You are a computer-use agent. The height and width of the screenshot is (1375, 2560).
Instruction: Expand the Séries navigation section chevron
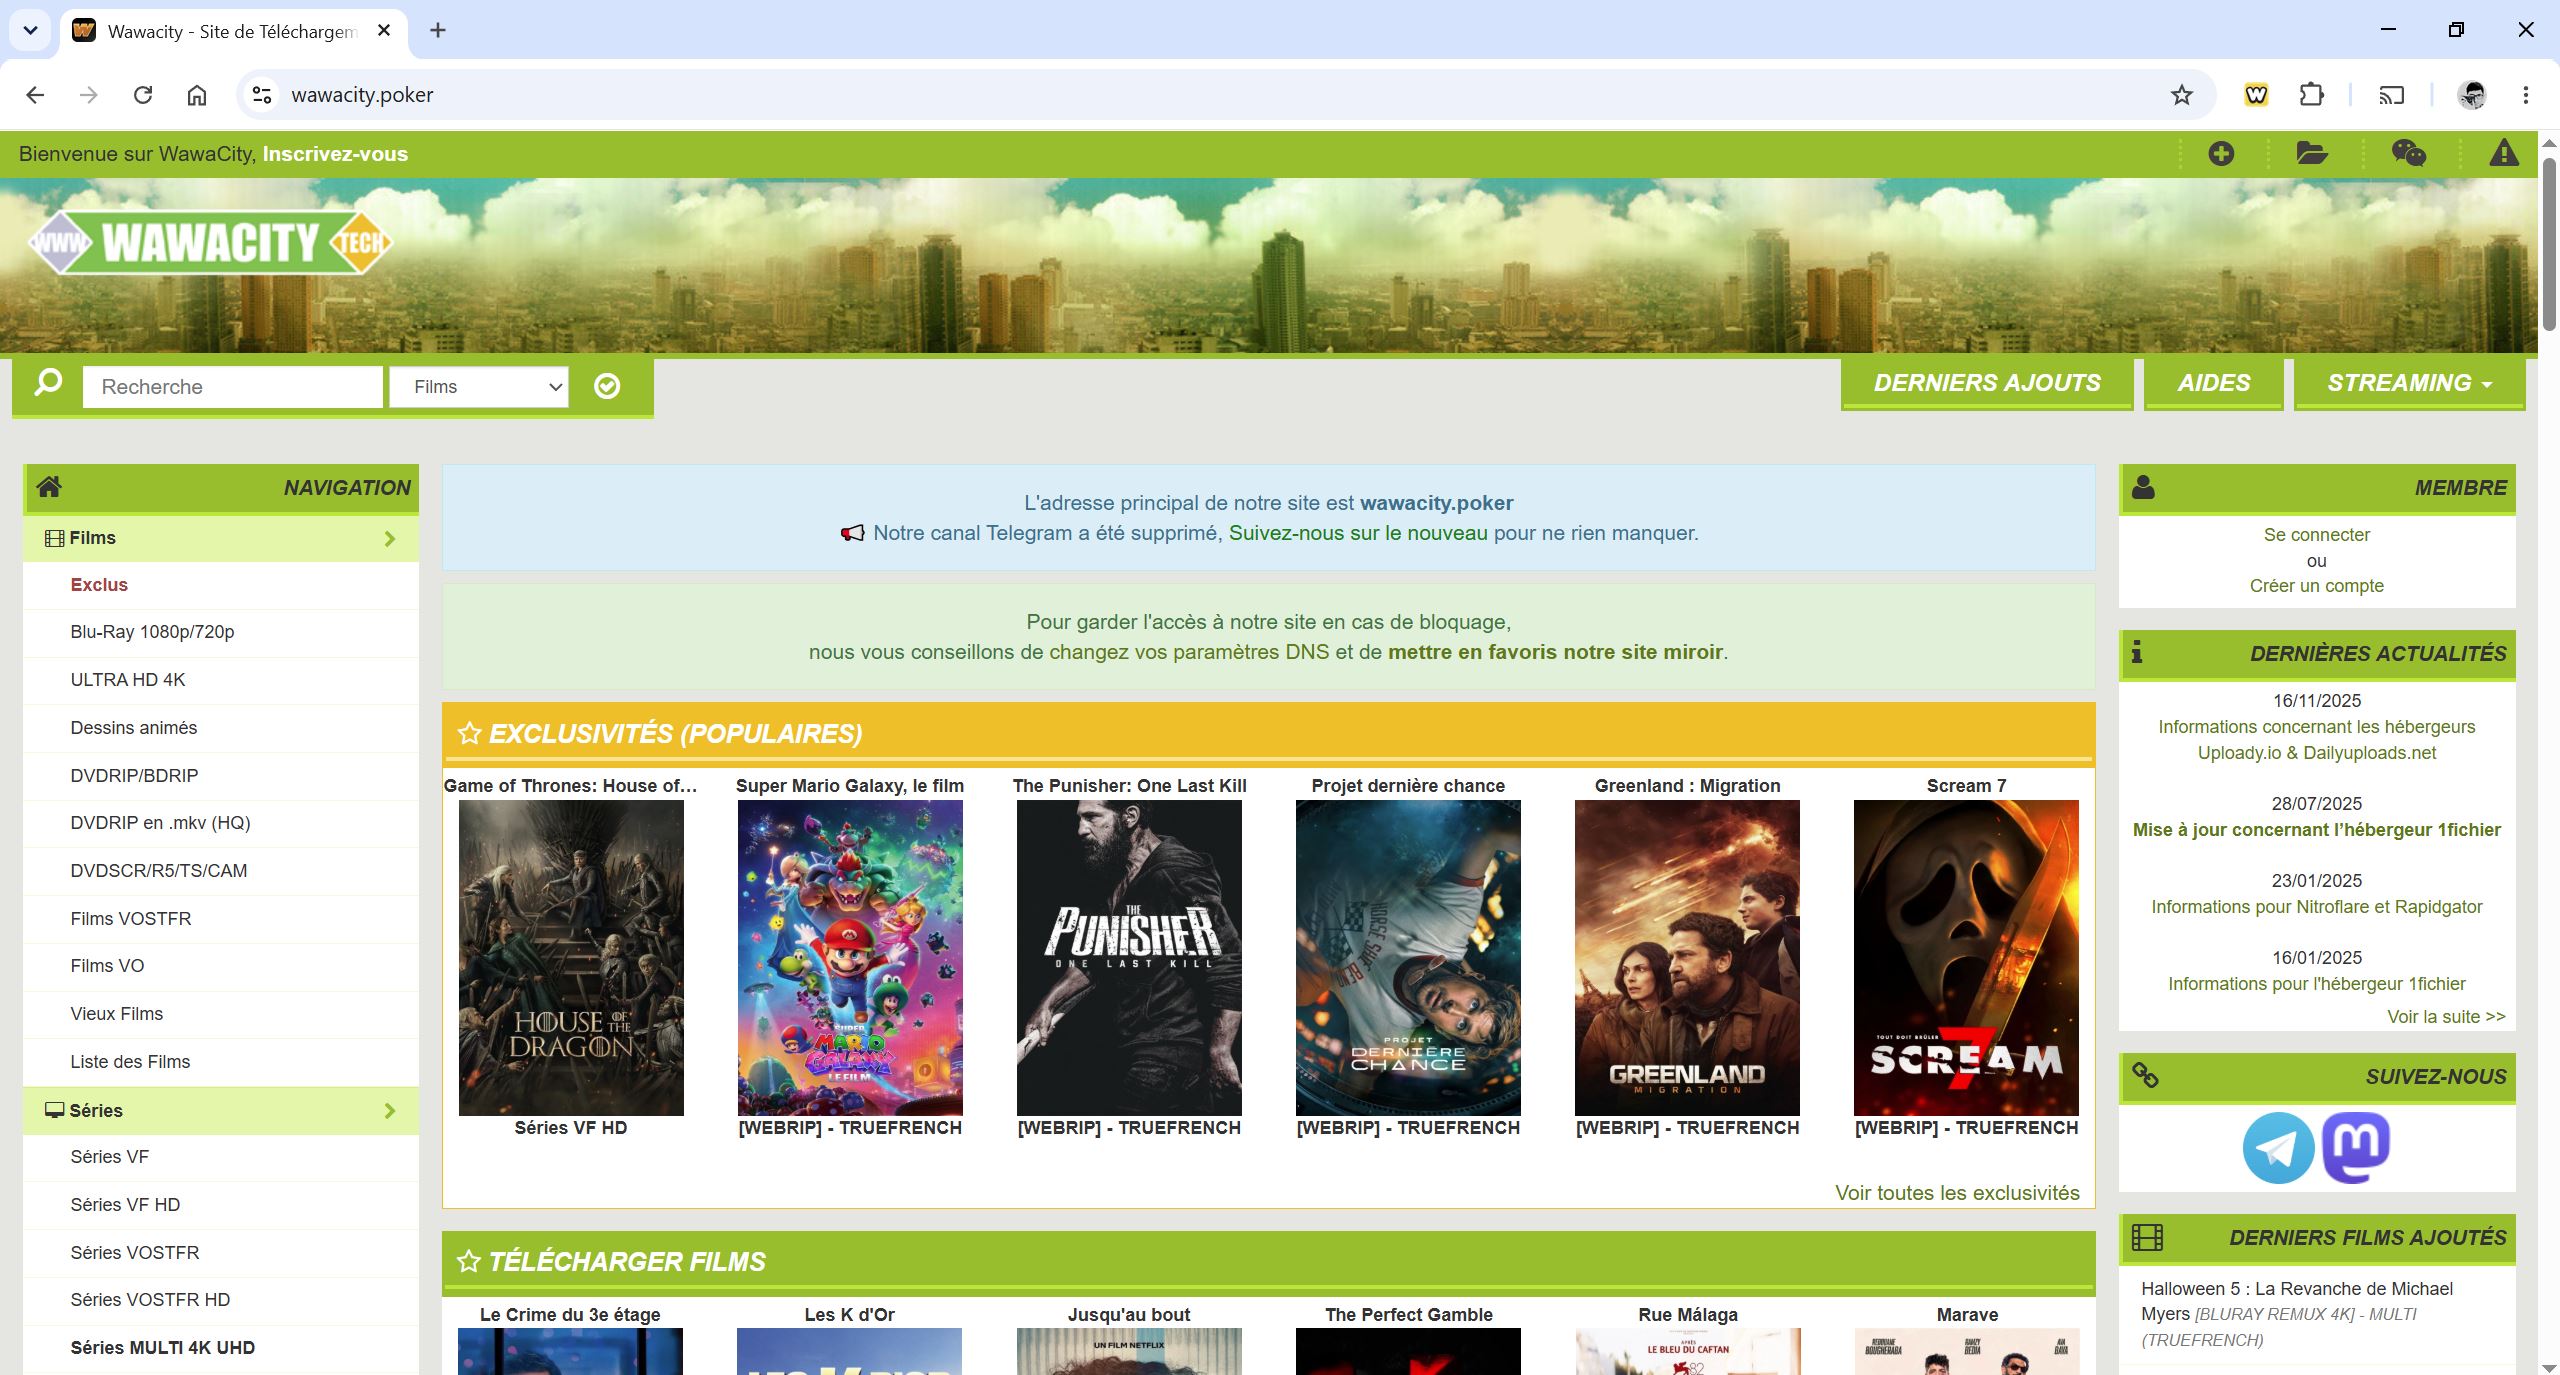click(390, 1111)
